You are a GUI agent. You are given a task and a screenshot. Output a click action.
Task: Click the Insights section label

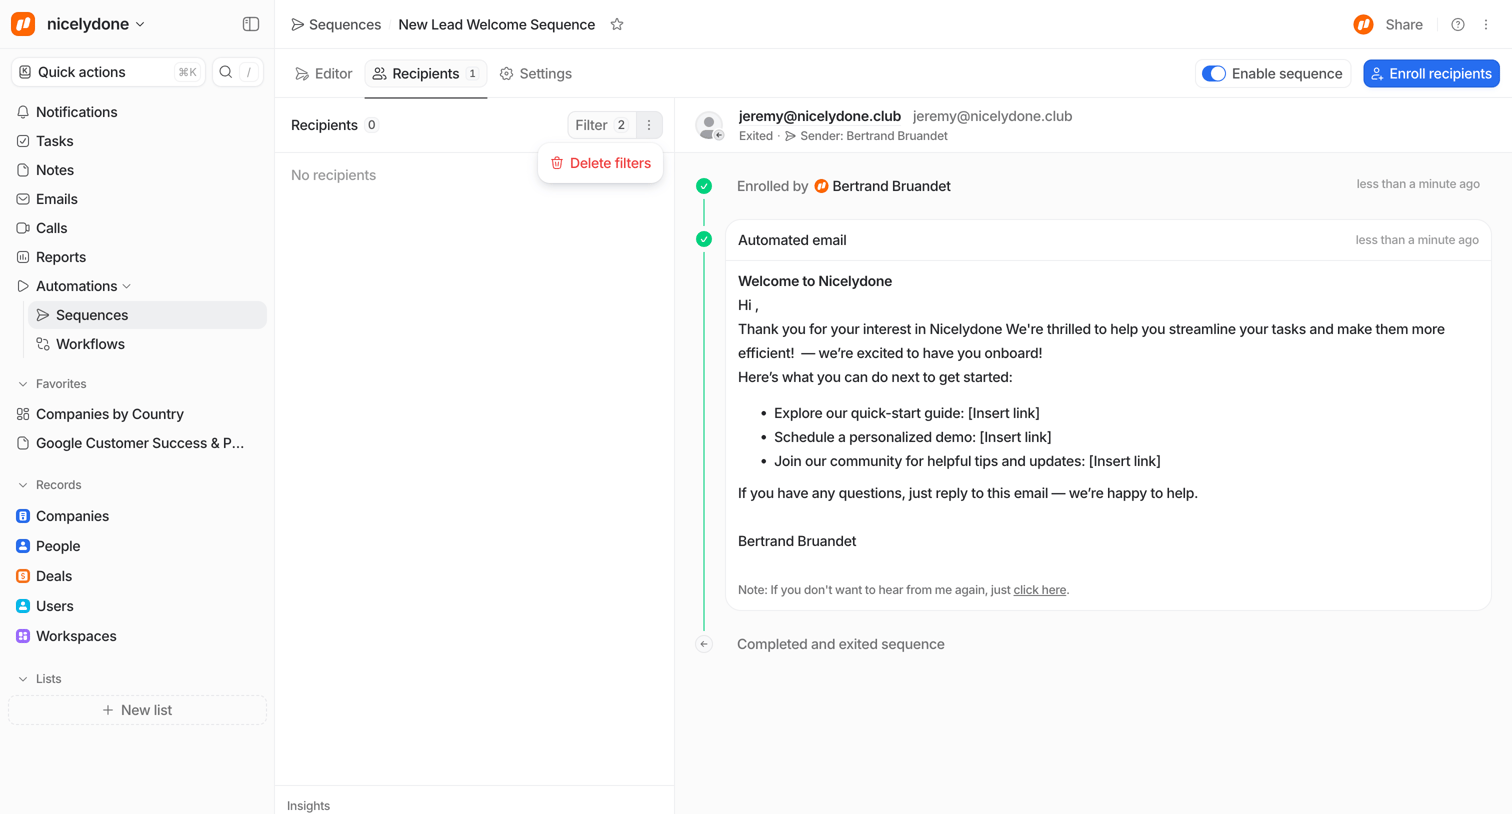click(308, 806)
